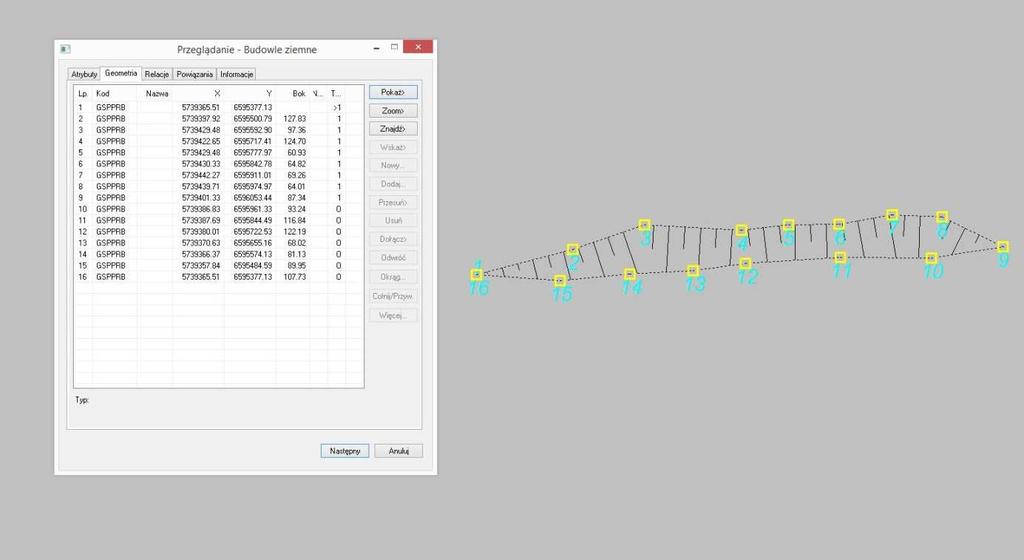Select the rightmost vertex marker 9

coord(1003,247)
